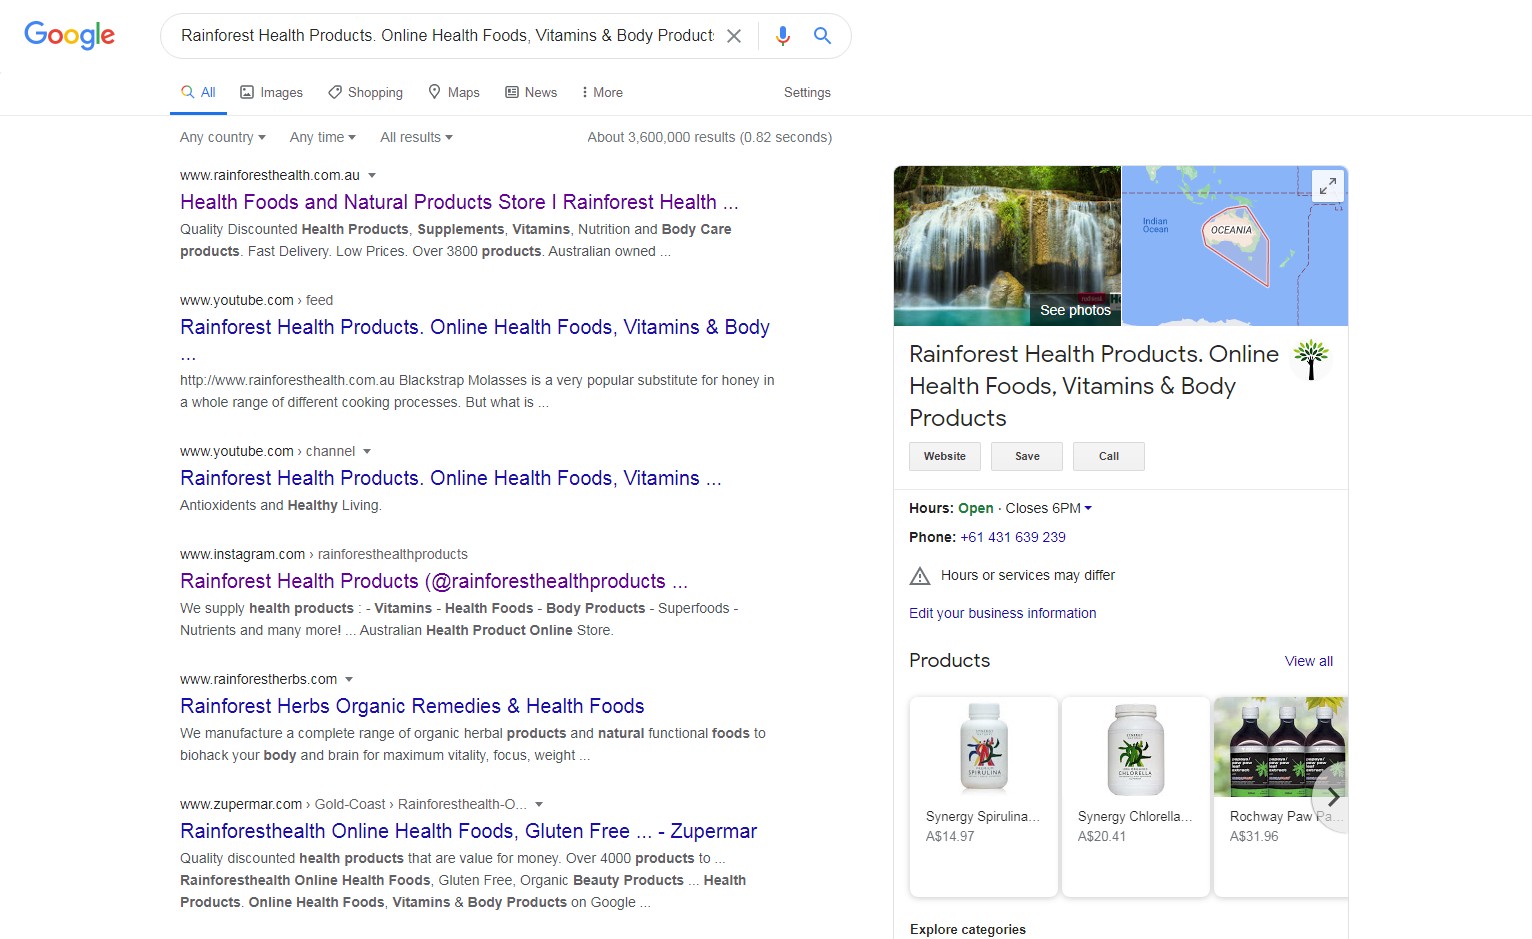Click the next arrow in Products carousel
The image size is (1532, 939).
coord(1332,797)
